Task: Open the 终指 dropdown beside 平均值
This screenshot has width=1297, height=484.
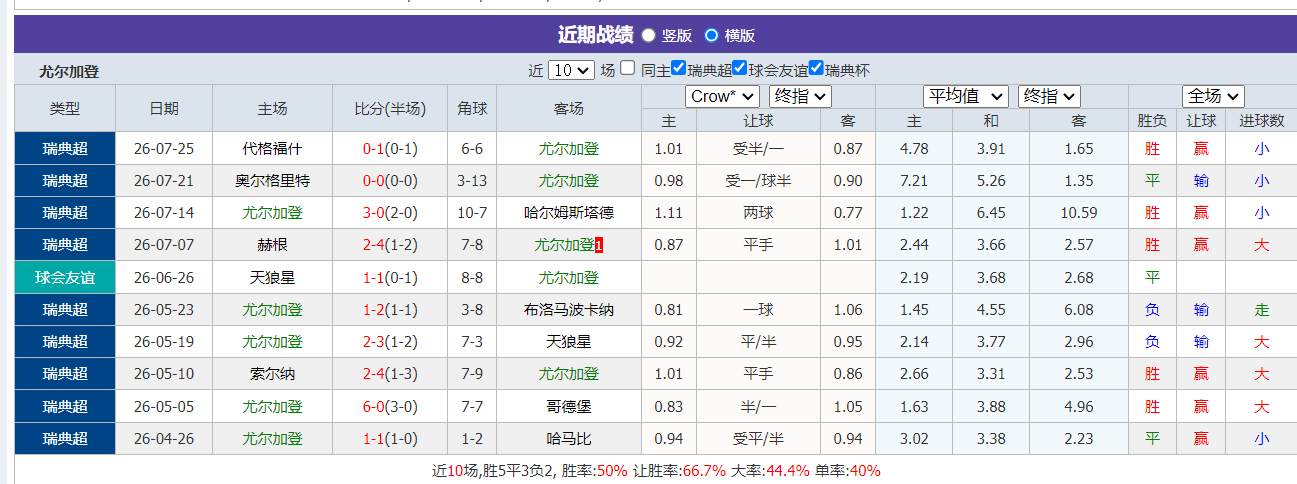Action: coord(1049,96)
